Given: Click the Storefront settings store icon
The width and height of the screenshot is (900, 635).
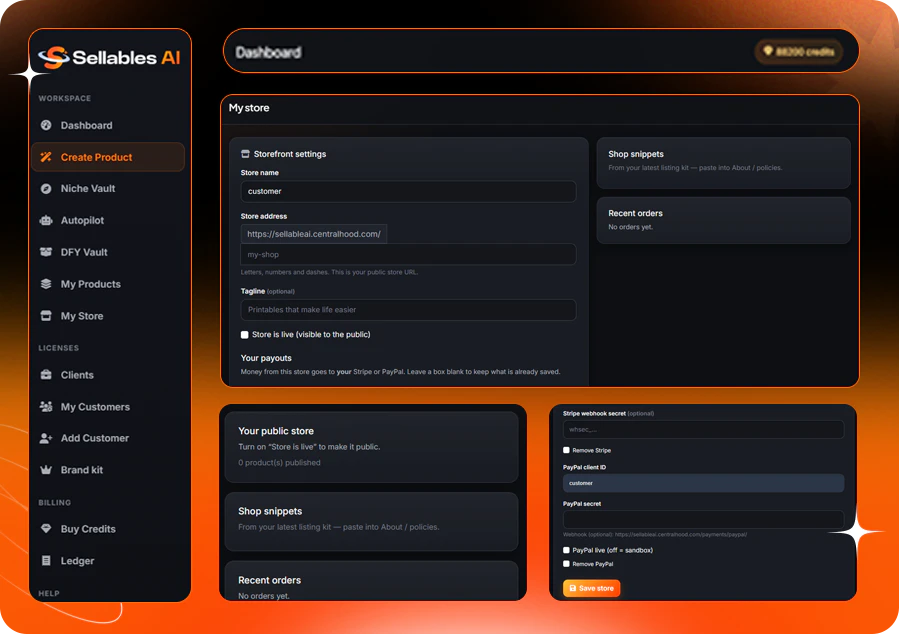Looking at the screenshot, I should click(245, 154).
